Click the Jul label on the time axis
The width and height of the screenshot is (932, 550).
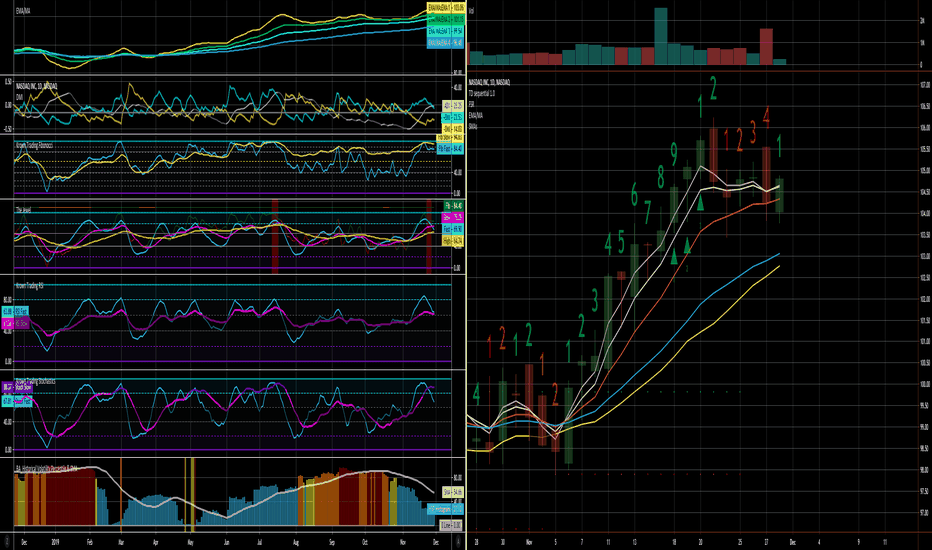pos(260,542)
